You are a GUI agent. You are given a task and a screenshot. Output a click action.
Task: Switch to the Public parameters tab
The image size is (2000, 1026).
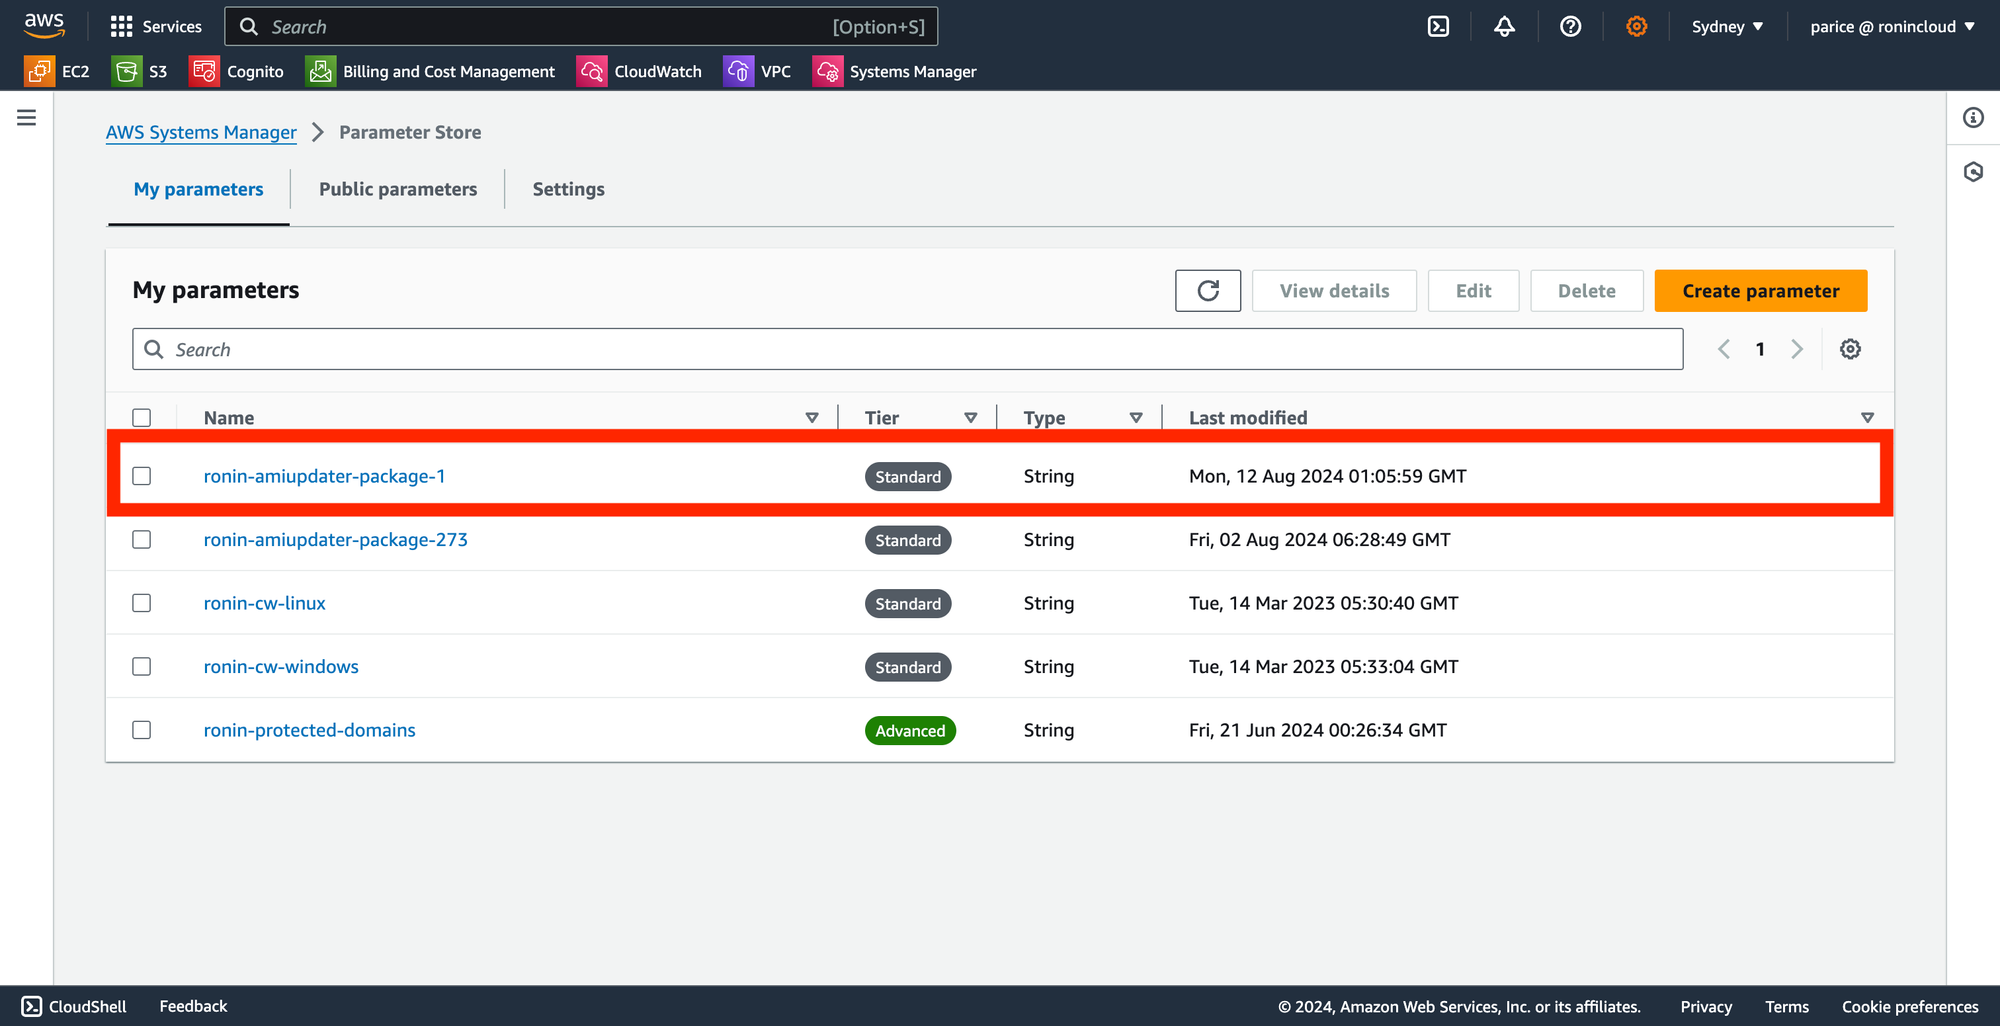coord(398,190)
